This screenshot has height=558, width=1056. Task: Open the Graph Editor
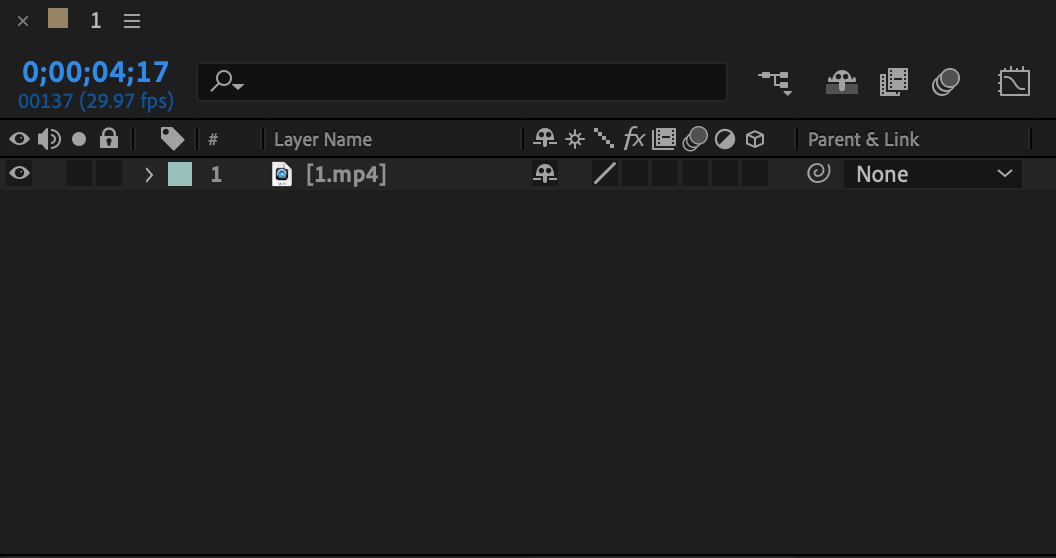(x=1013, y=83)
